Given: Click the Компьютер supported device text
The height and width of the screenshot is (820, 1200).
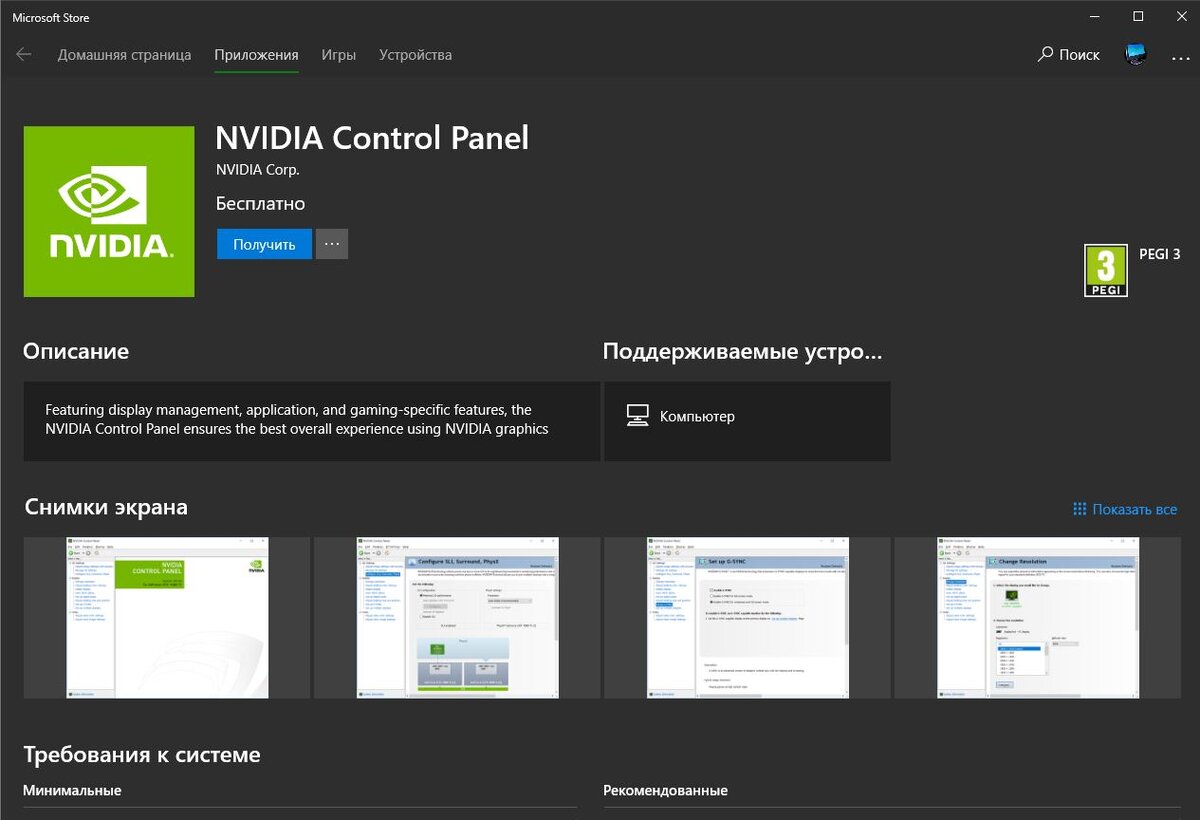Looking at the screenshot, I should point(697,416).
